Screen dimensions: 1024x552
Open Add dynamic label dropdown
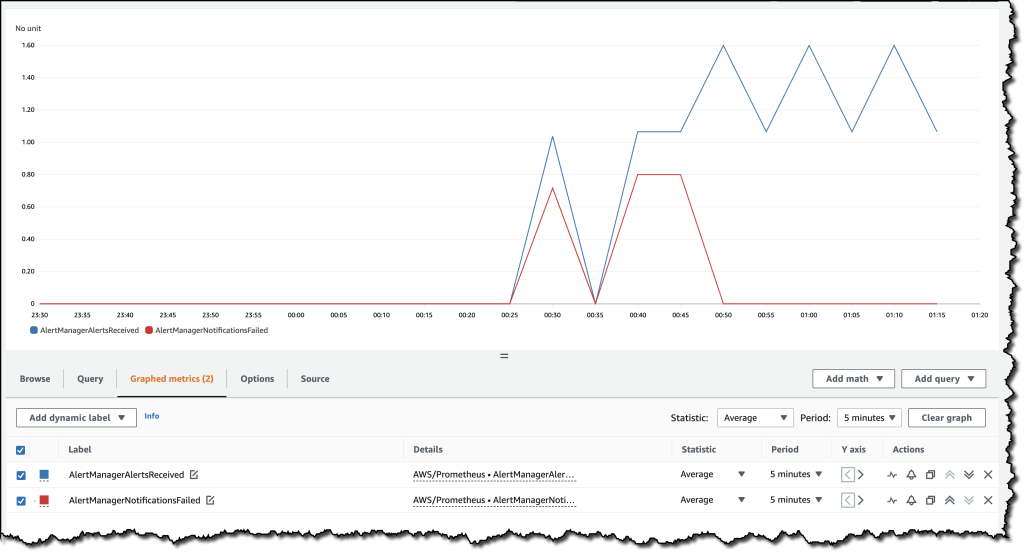(76, 418)
